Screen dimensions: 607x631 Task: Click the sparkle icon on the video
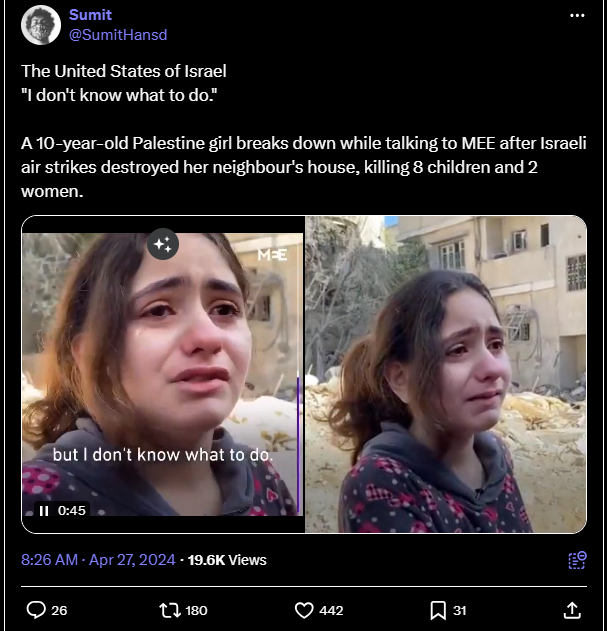[x=163, y=244]
